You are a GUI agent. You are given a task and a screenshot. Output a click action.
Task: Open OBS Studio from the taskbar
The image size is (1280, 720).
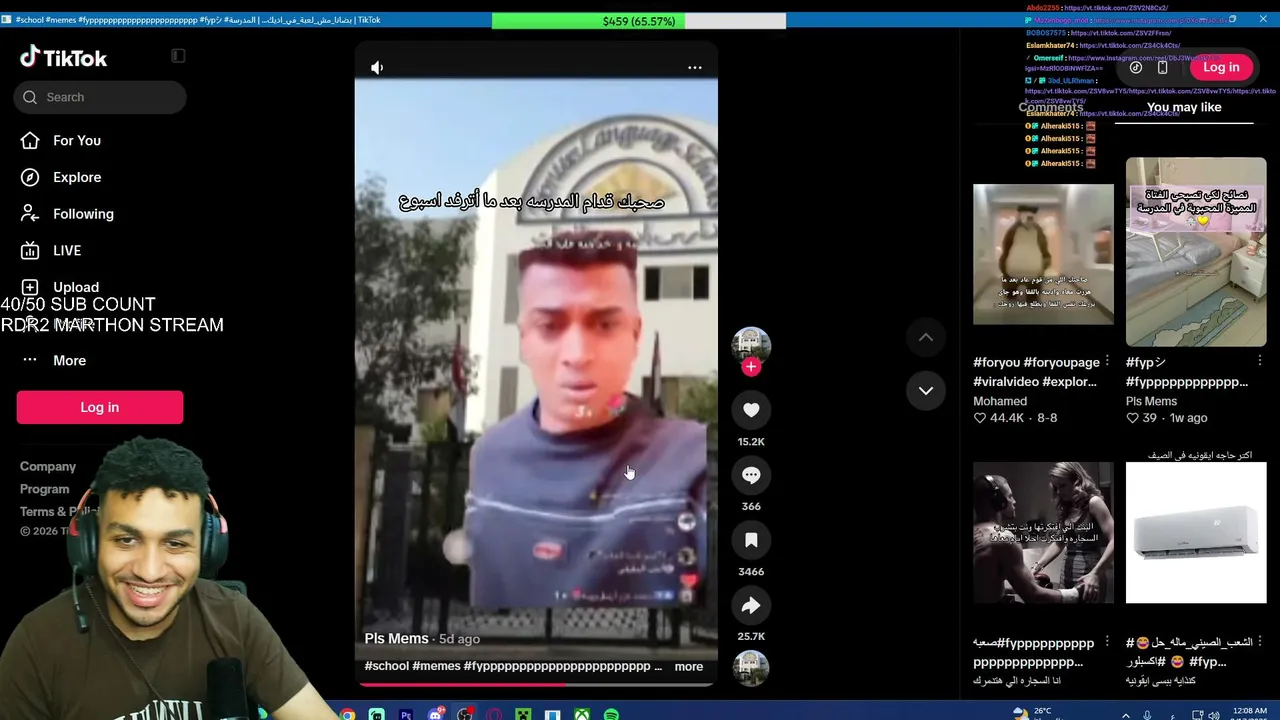click(465, 715)
